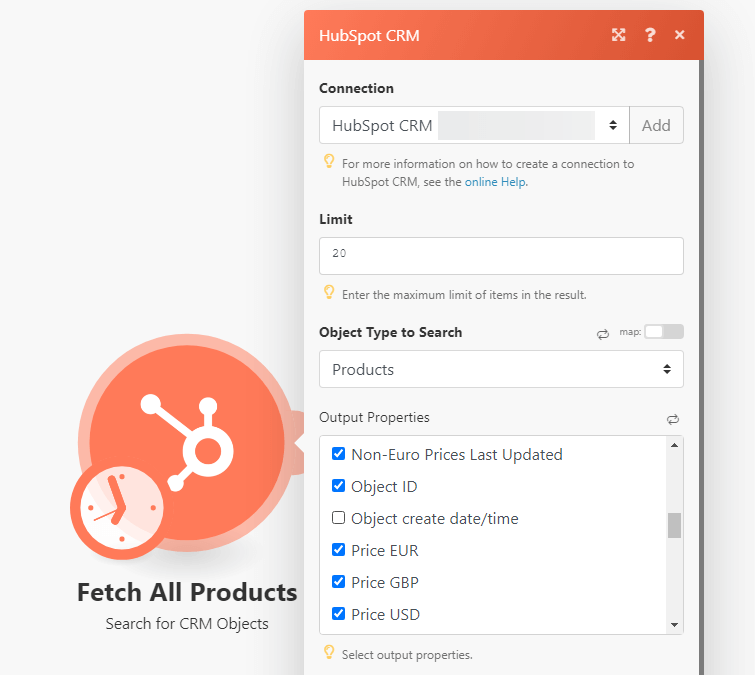This screenshot has height=675, width=755.
Task: Uncheck Non-Euro Prices Last Updated
Action: pos(338,454)
